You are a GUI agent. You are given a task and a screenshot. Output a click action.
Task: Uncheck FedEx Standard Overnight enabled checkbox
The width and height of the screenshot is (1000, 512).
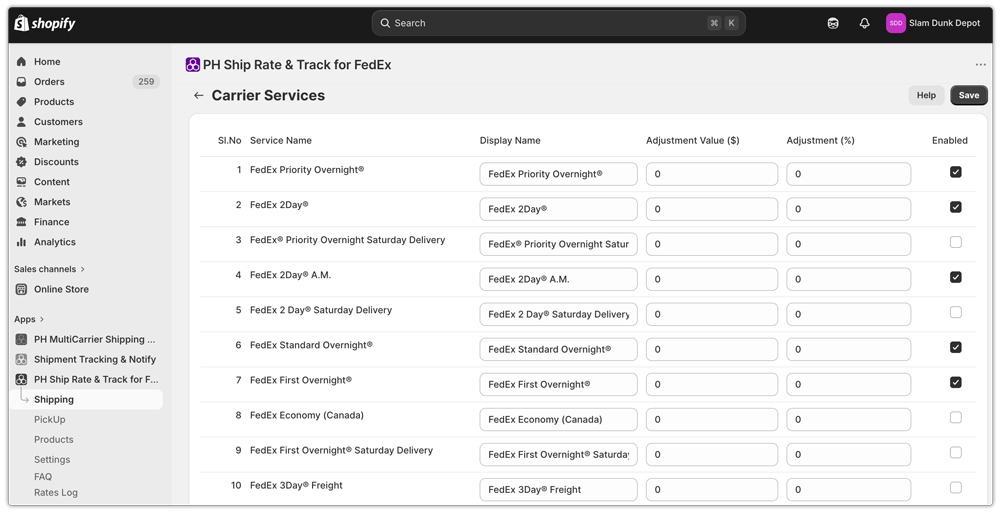(955, 347)
